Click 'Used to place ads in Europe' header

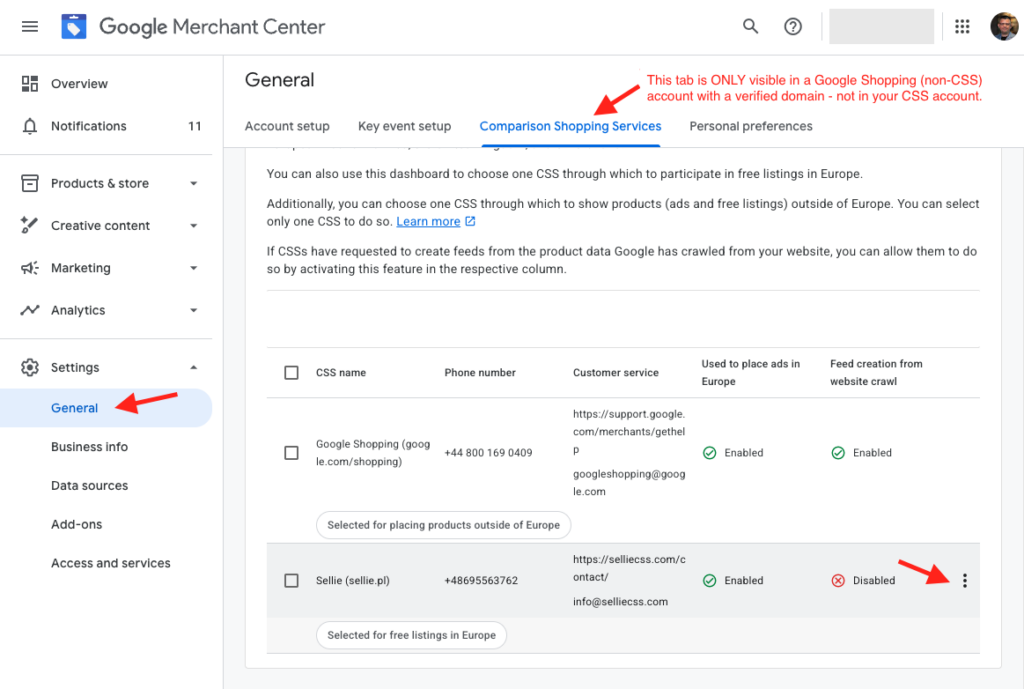pyautogui.click(x=750, y=372)
